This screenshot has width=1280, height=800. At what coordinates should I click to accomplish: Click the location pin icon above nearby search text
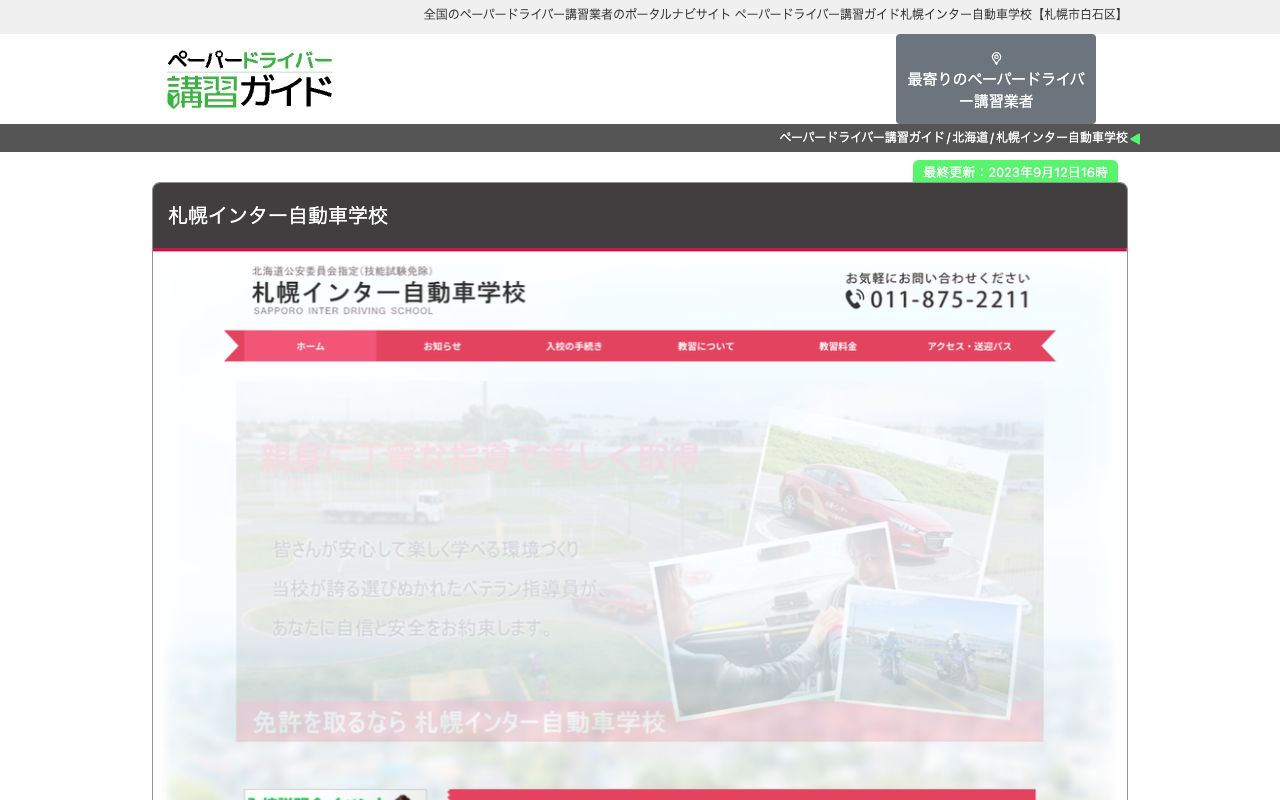(x=996, y=58)
